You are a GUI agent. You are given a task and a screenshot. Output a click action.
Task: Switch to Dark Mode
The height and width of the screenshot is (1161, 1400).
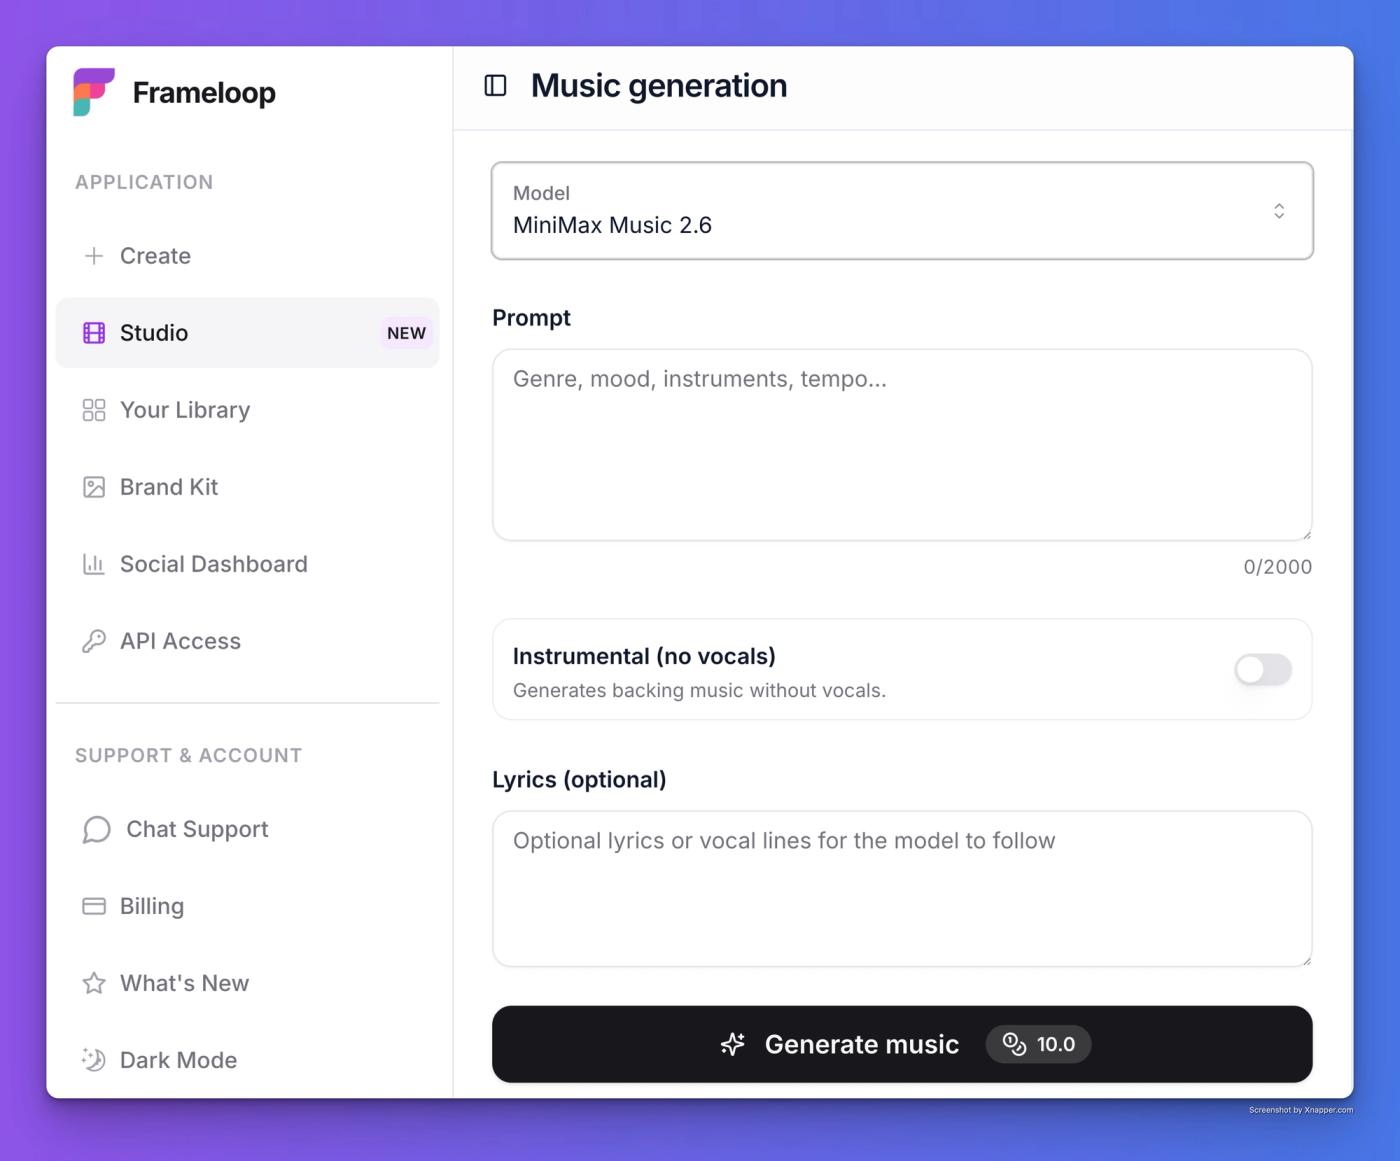247,1060
